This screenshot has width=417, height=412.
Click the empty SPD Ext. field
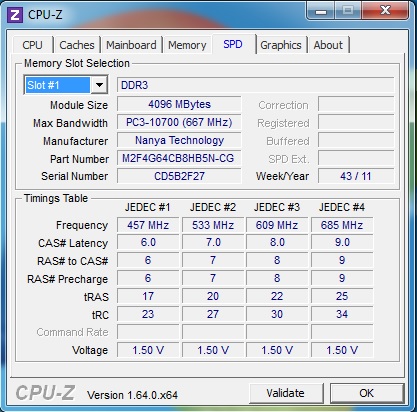(x=356, y=159)
